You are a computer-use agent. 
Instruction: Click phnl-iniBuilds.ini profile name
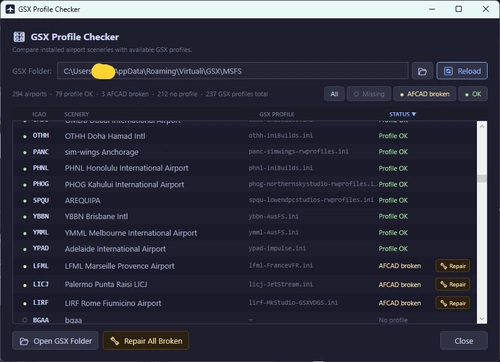click(281, 168)
